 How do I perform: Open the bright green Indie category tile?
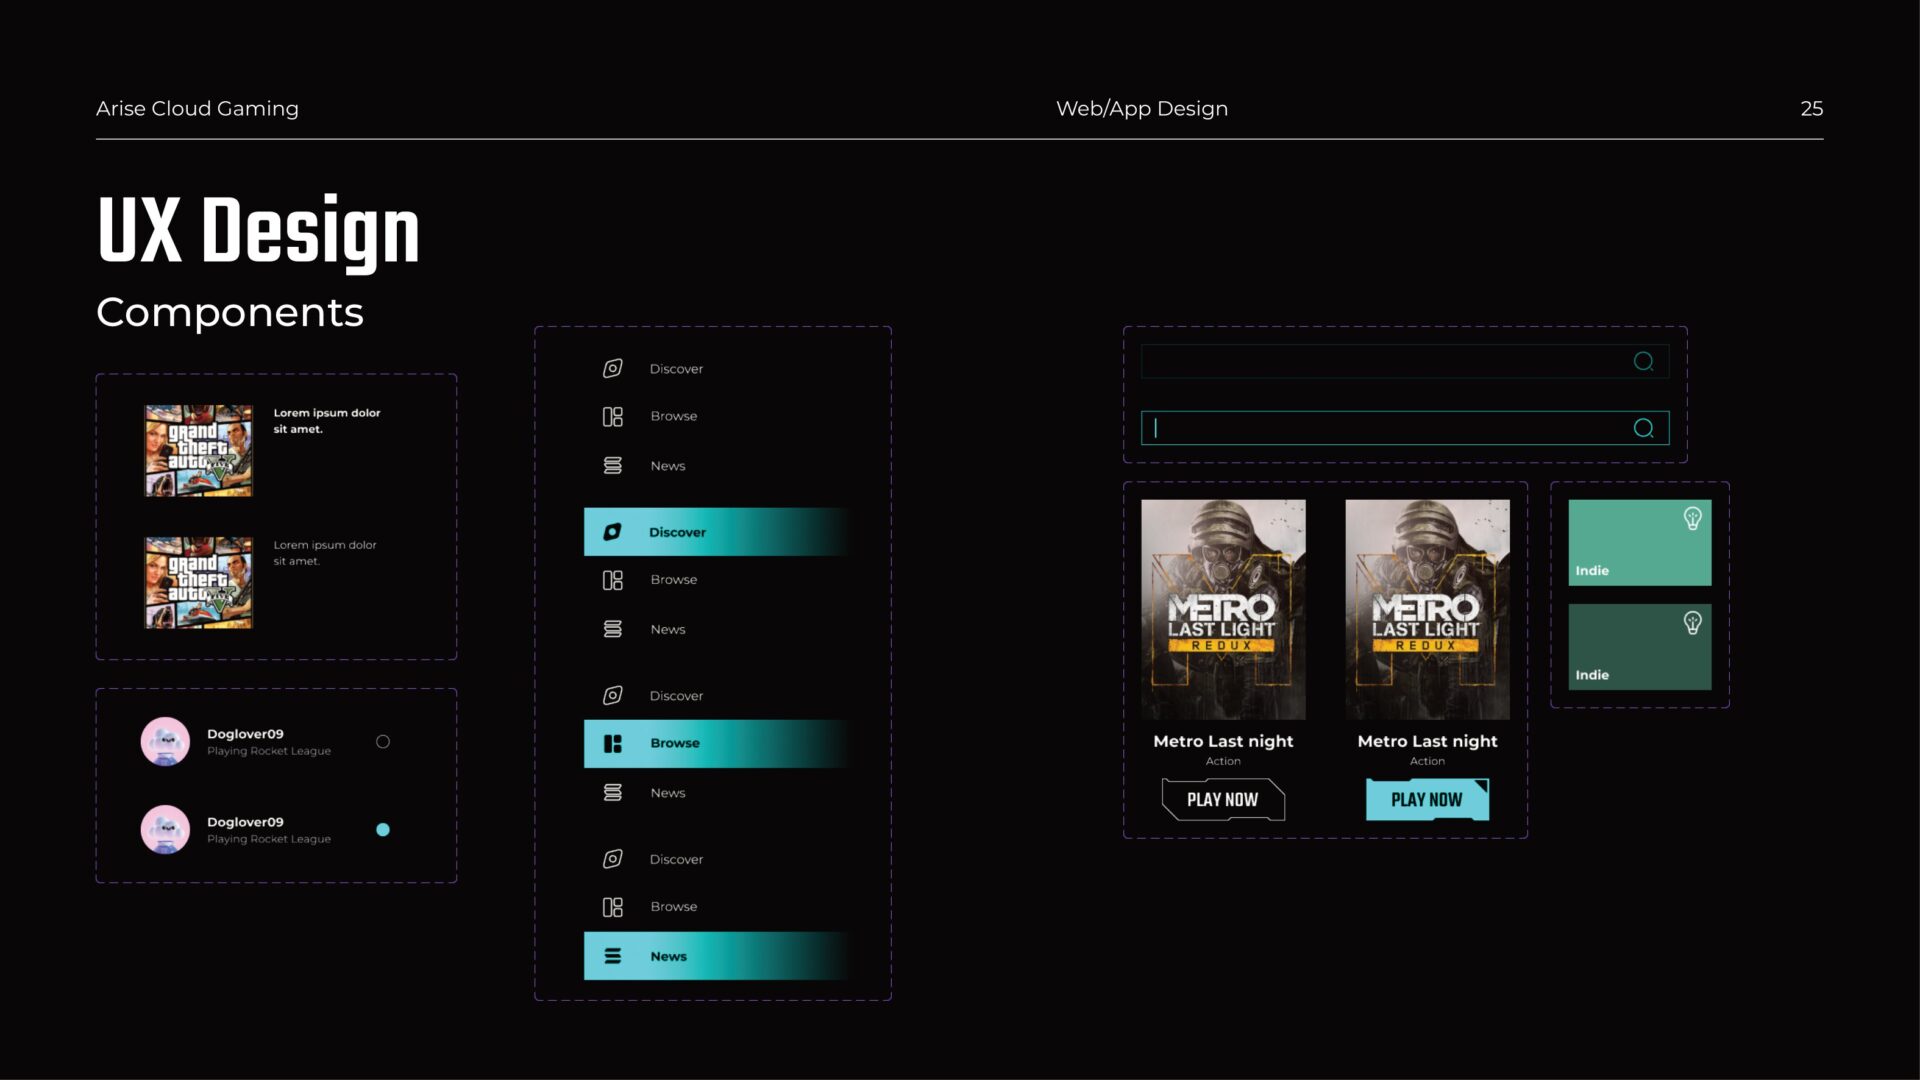1640,543
